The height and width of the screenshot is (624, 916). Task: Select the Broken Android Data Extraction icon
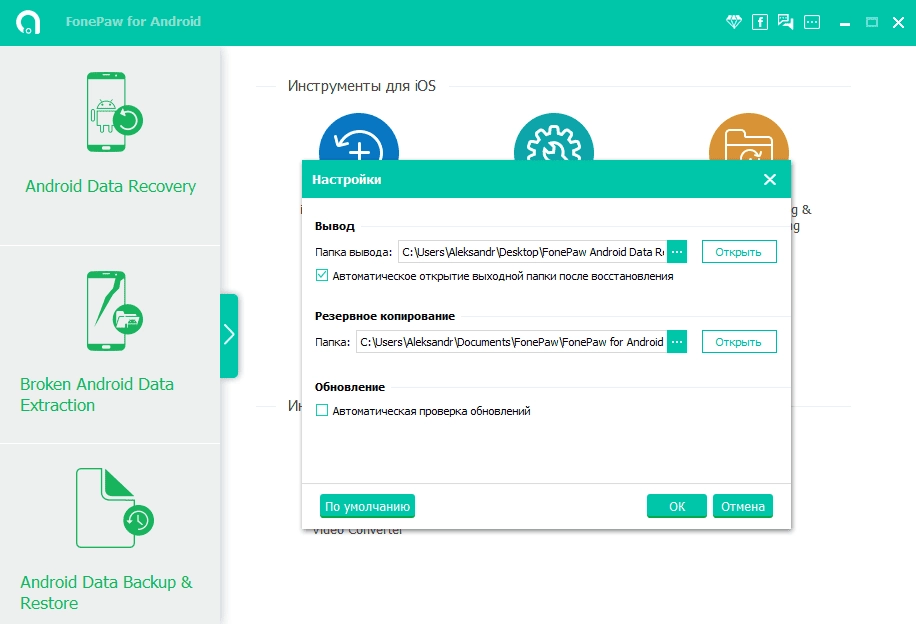tap(114, 311)
